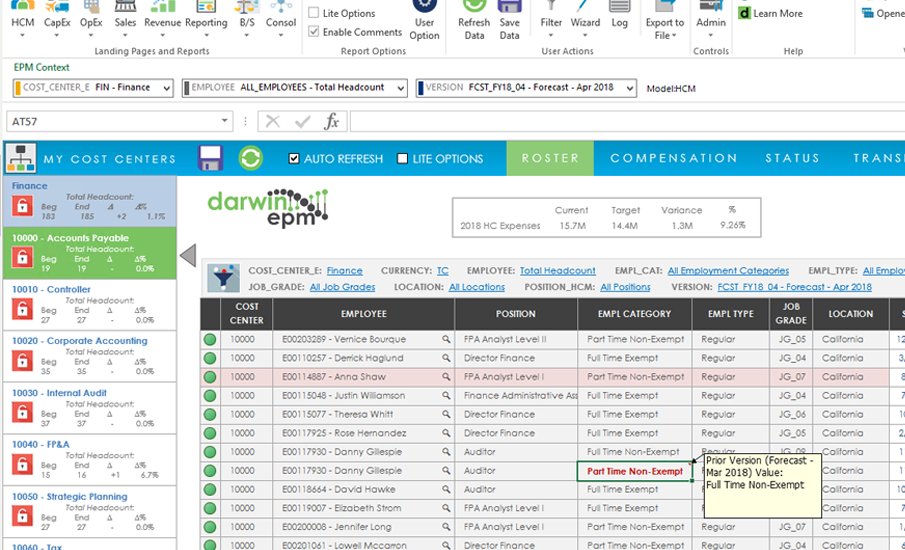Switch to the COMPENSATION tab
This screenshot has width=905, height=550.
tap(674, 158)
